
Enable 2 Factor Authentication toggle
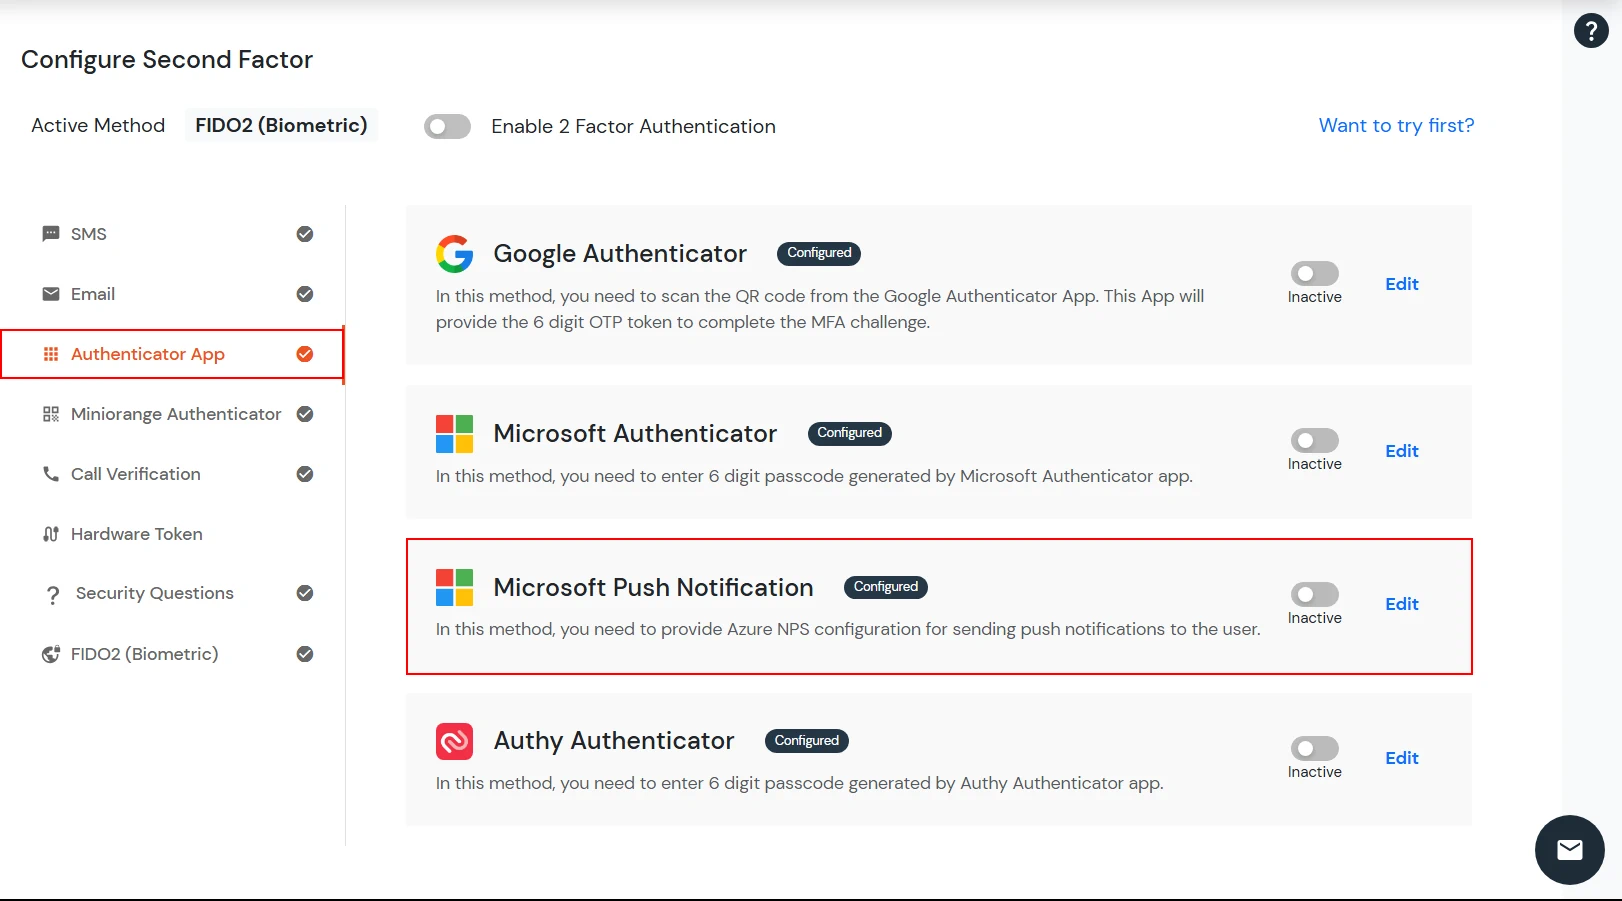point(446,126)
